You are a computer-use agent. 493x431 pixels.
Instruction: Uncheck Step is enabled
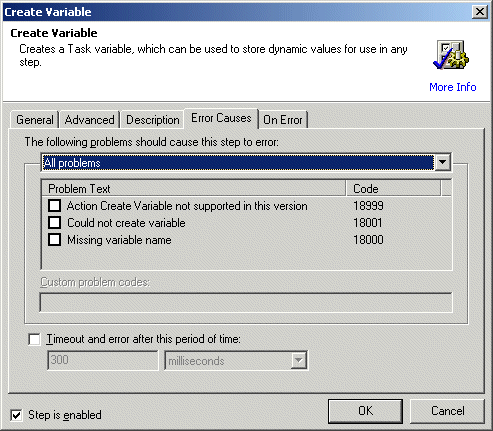[16, 415]
